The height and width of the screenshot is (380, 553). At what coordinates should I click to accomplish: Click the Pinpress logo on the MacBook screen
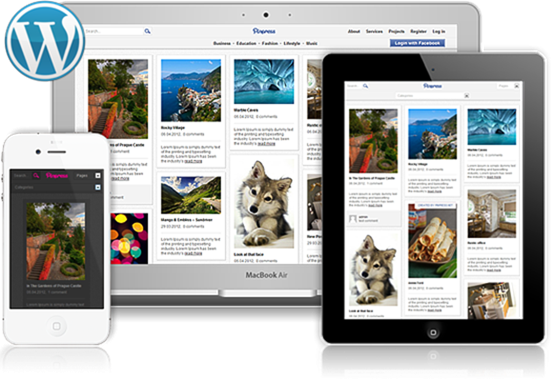[x=264, y=31]
